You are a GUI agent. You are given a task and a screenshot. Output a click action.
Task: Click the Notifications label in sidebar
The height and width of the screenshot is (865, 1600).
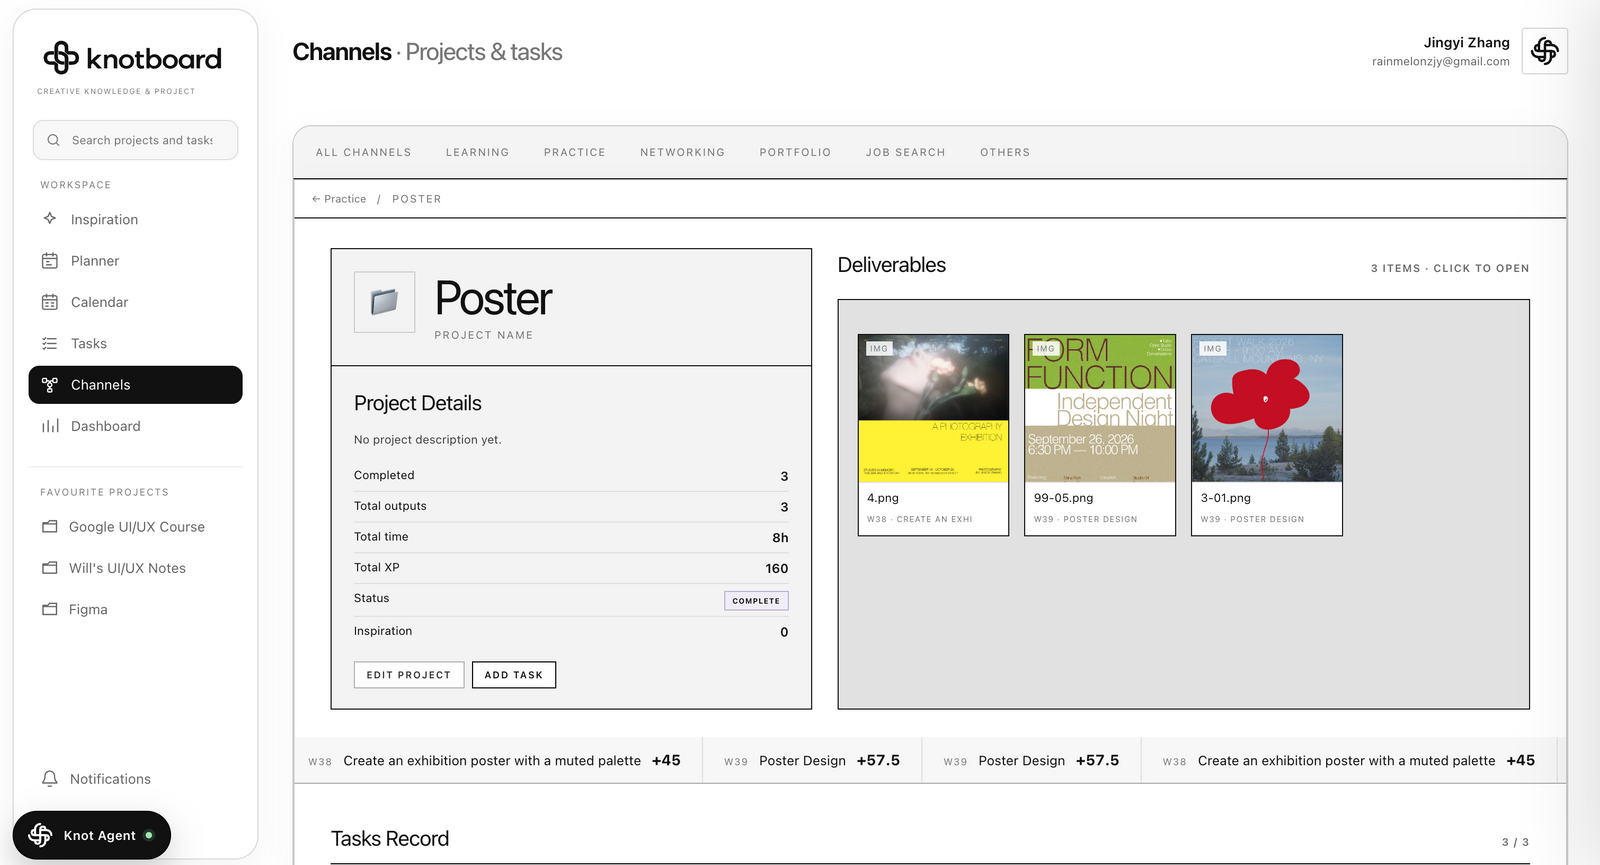pos(110,779)
